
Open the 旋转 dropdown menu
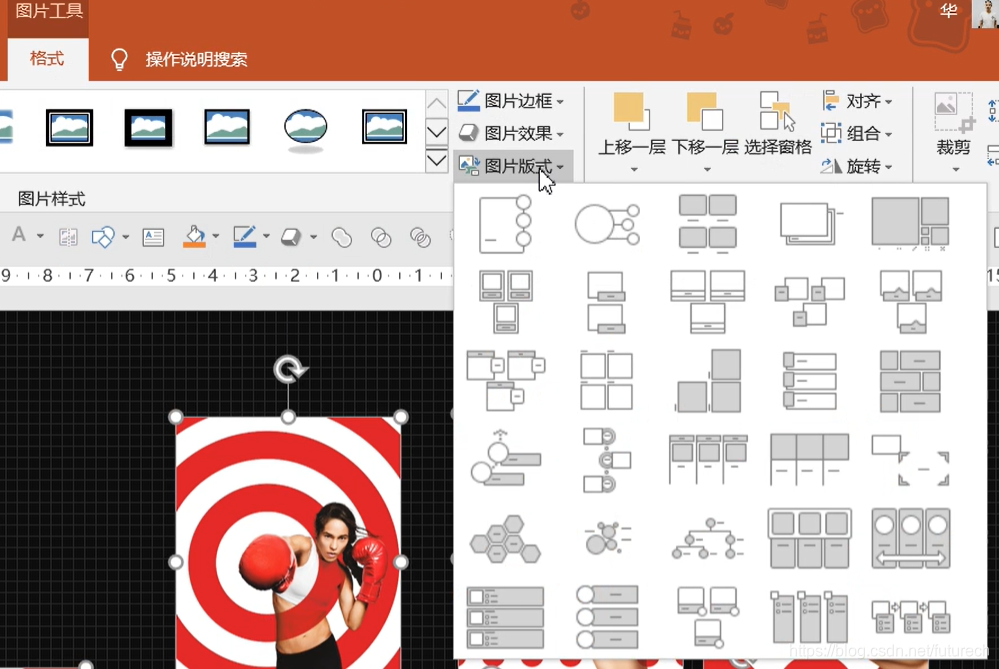click(x=857, y=166)
